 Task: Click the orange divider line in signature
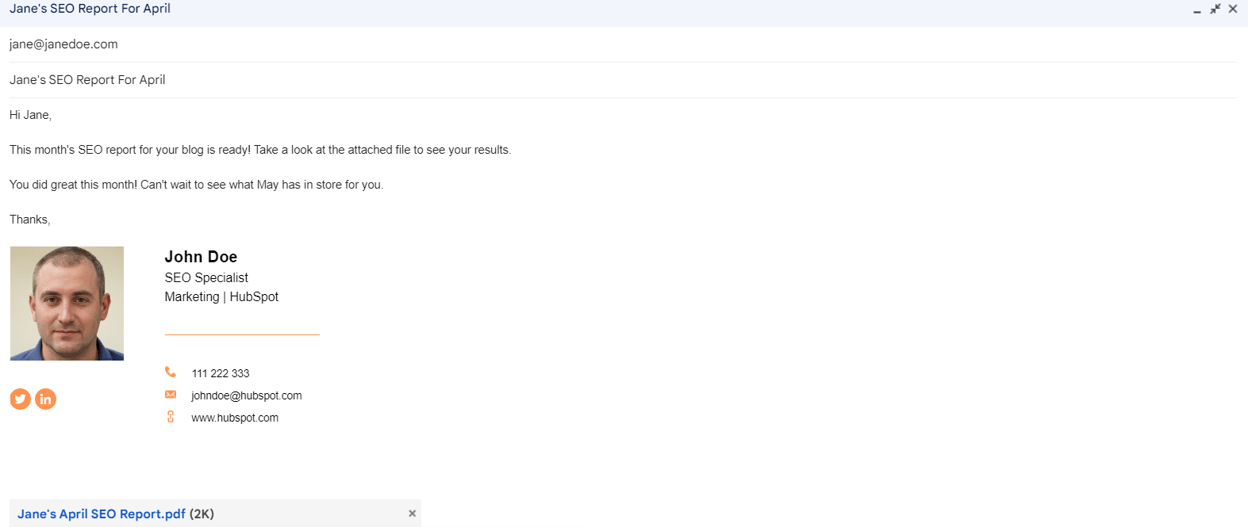click(x=242, y=334)
